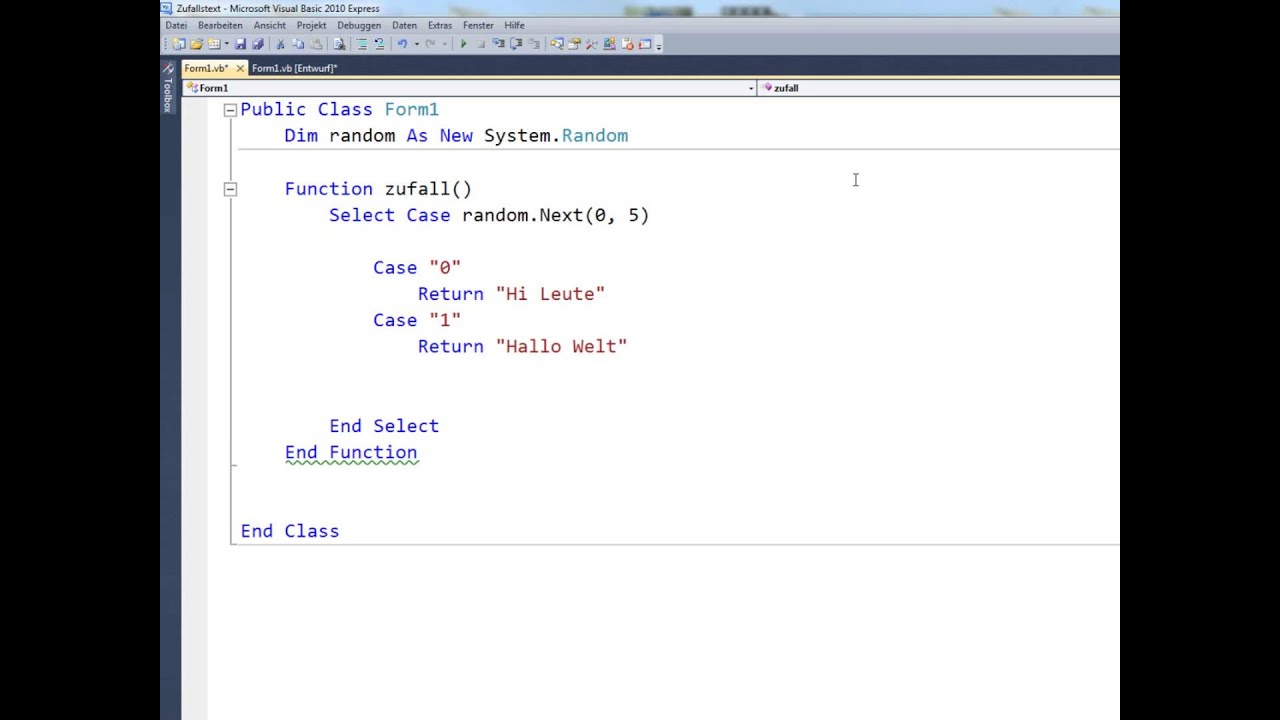Viewport: 1280px width, 720px height.
Task: Open the Undo history dropdown arrow
Action: (417, 44)
